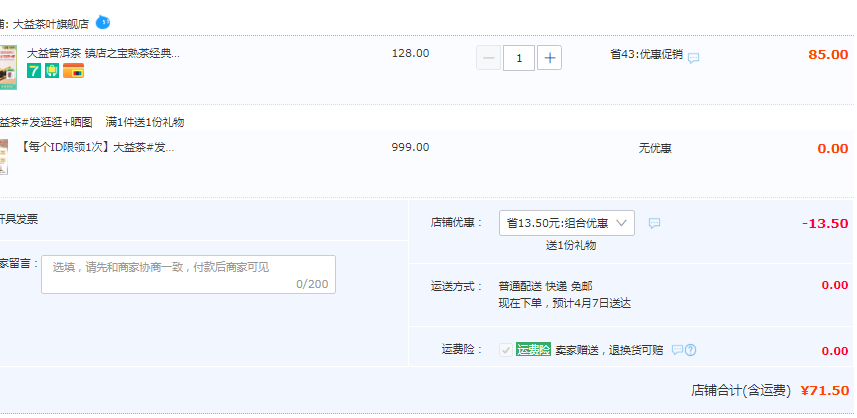
Task: Click the comment icon beside 退换货可赔
Action: point(677,350)
